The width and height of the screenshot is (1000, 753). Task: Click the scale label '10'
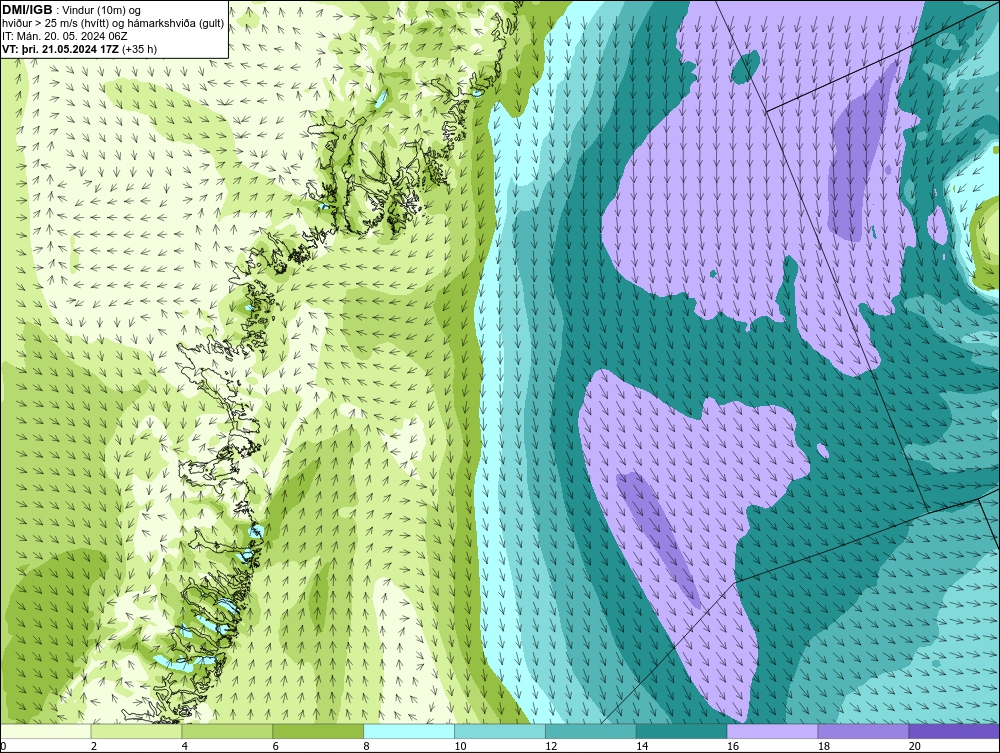[460, 746]
